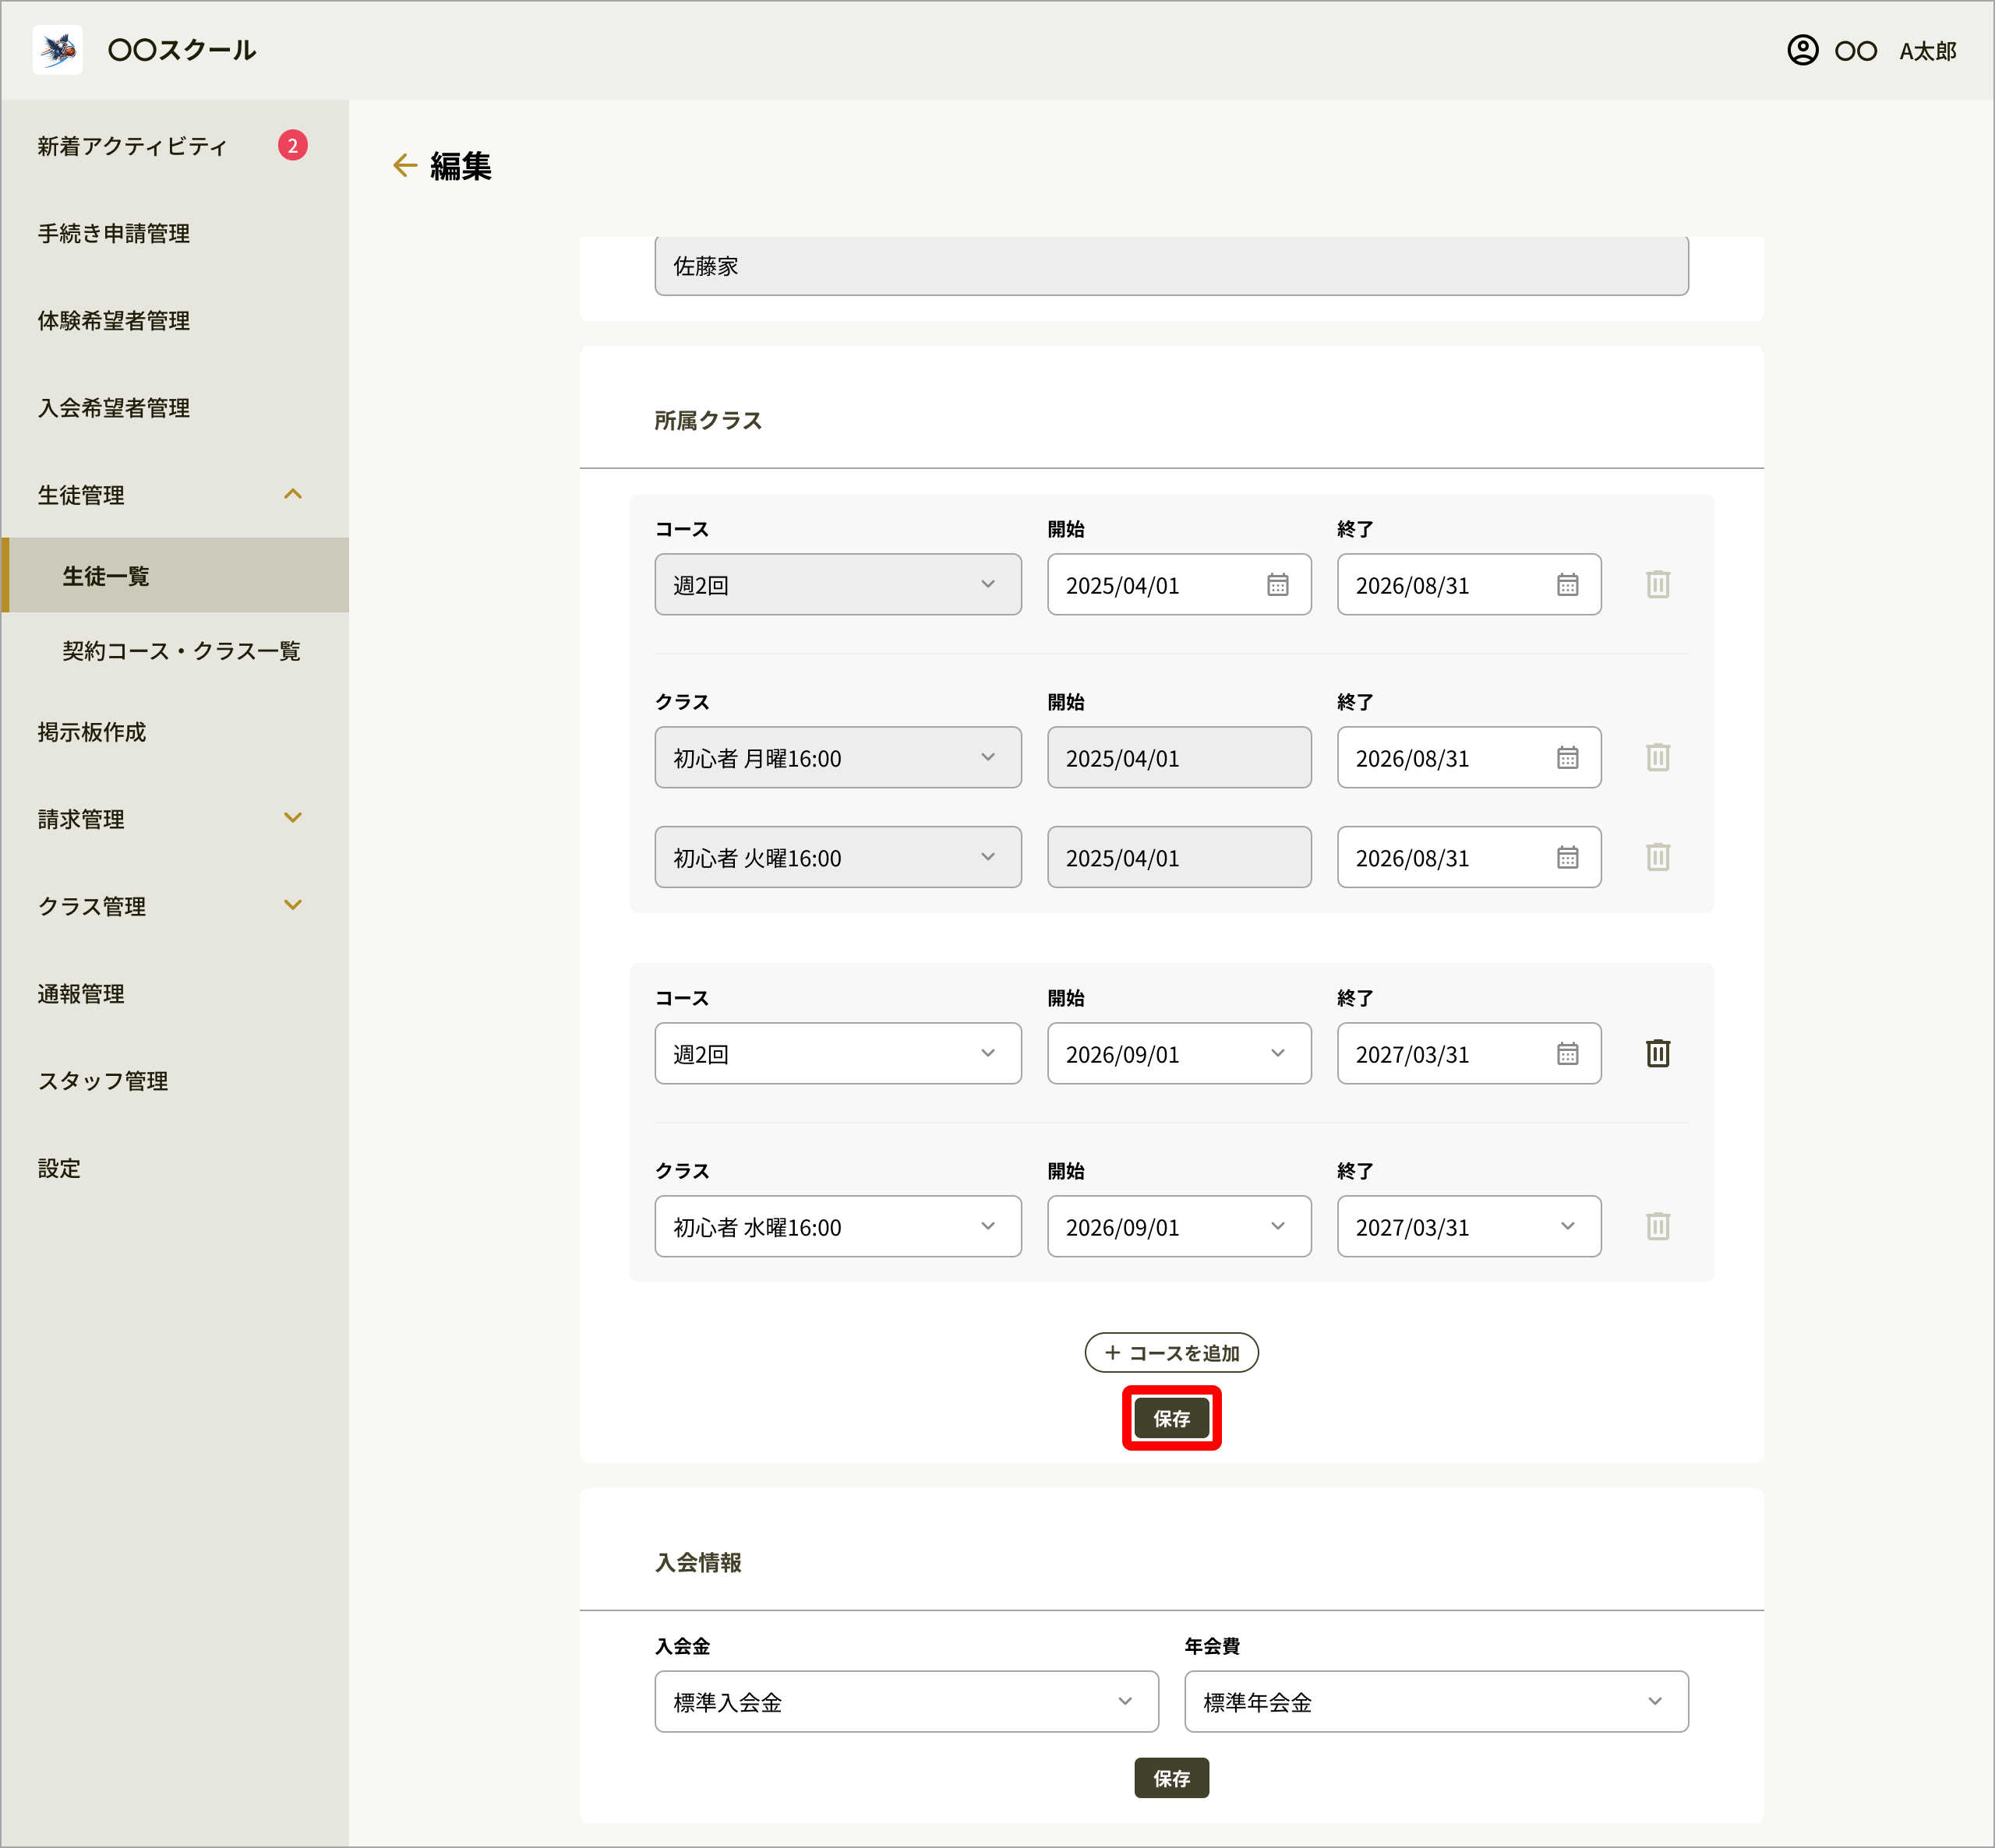Click the コースを追加 button
This screenshot has height=1848, width=1995.
tap(1171, 1352)
